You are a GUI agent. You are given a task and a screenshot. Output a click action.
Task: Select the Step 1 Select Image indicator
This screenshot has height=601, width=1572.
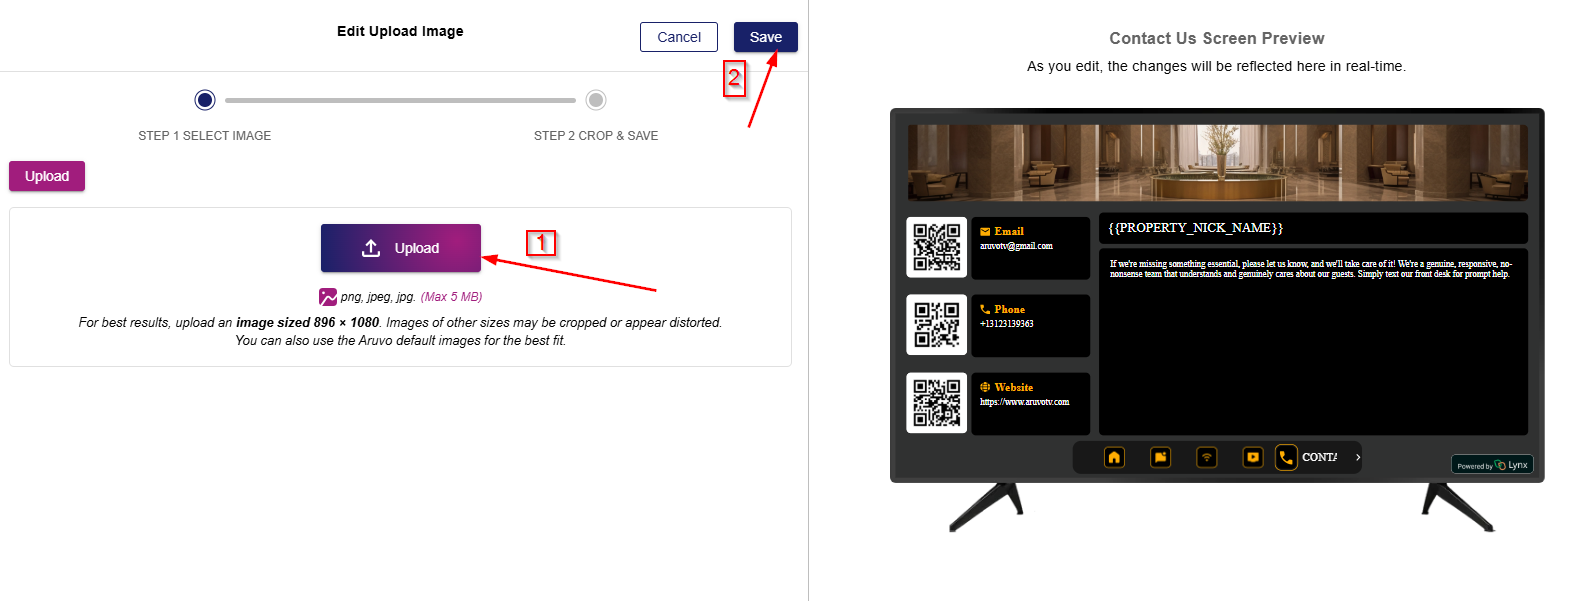(205, 100)
